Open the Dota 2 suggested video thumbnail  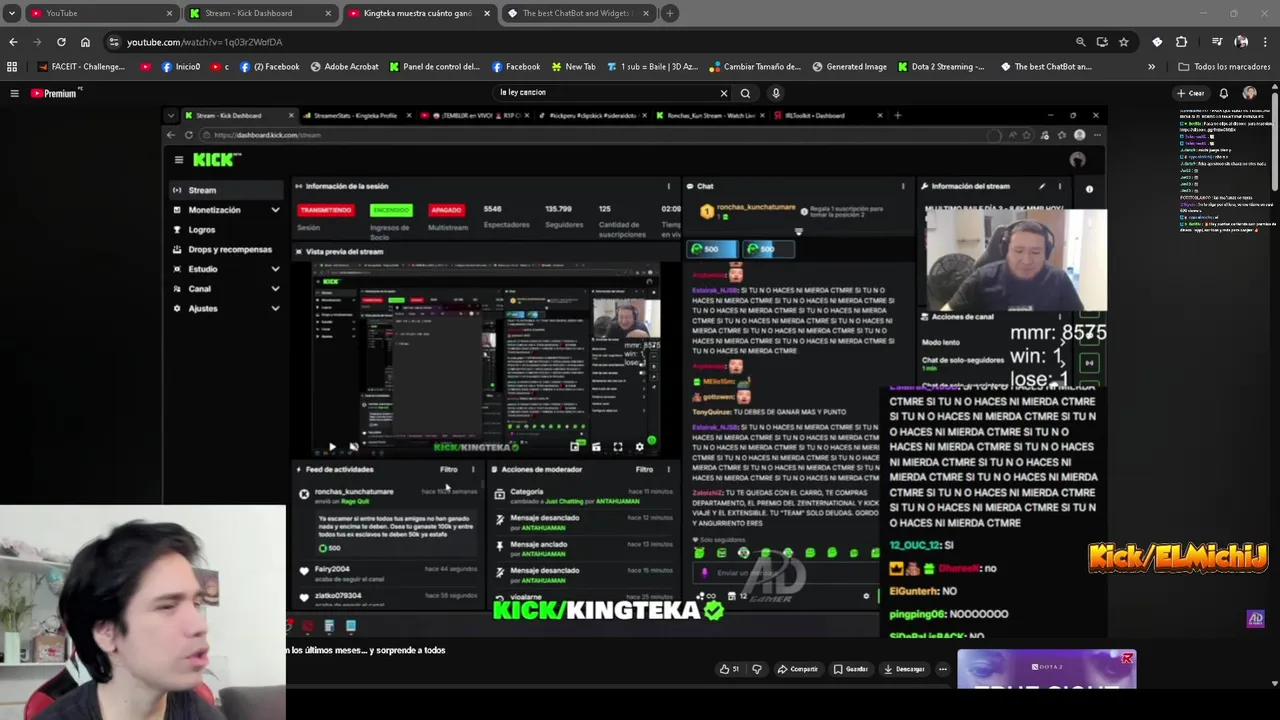[1046, 669]
